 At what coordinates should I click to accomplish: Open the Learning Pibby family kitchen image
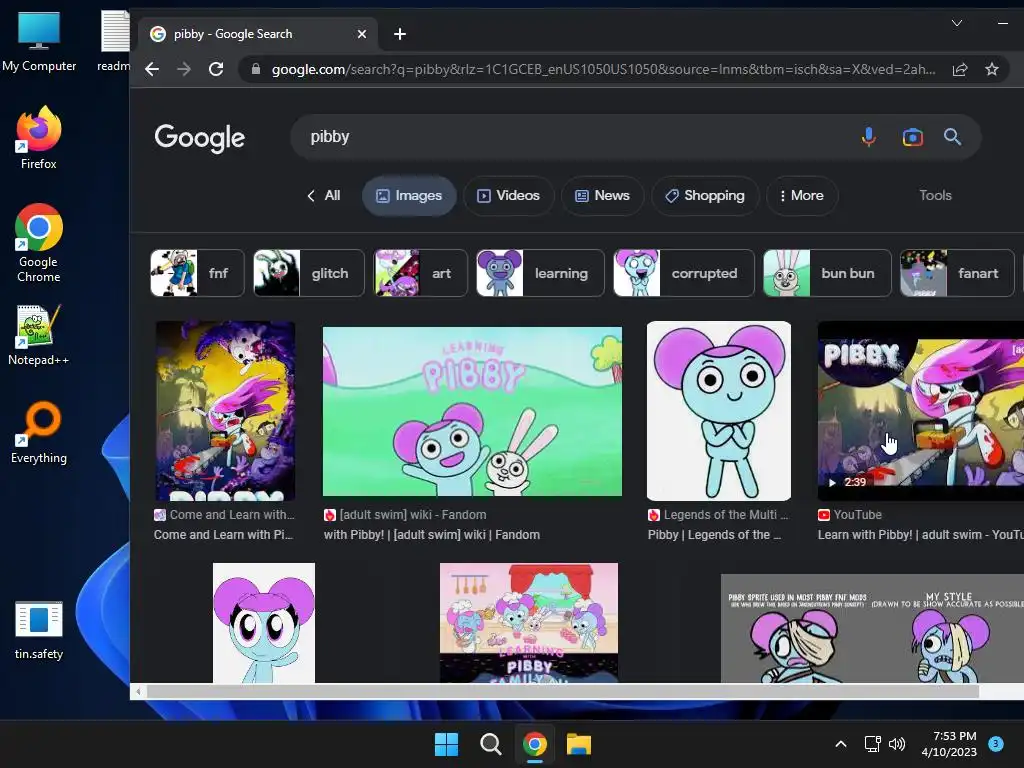click(x=529, y=622)
